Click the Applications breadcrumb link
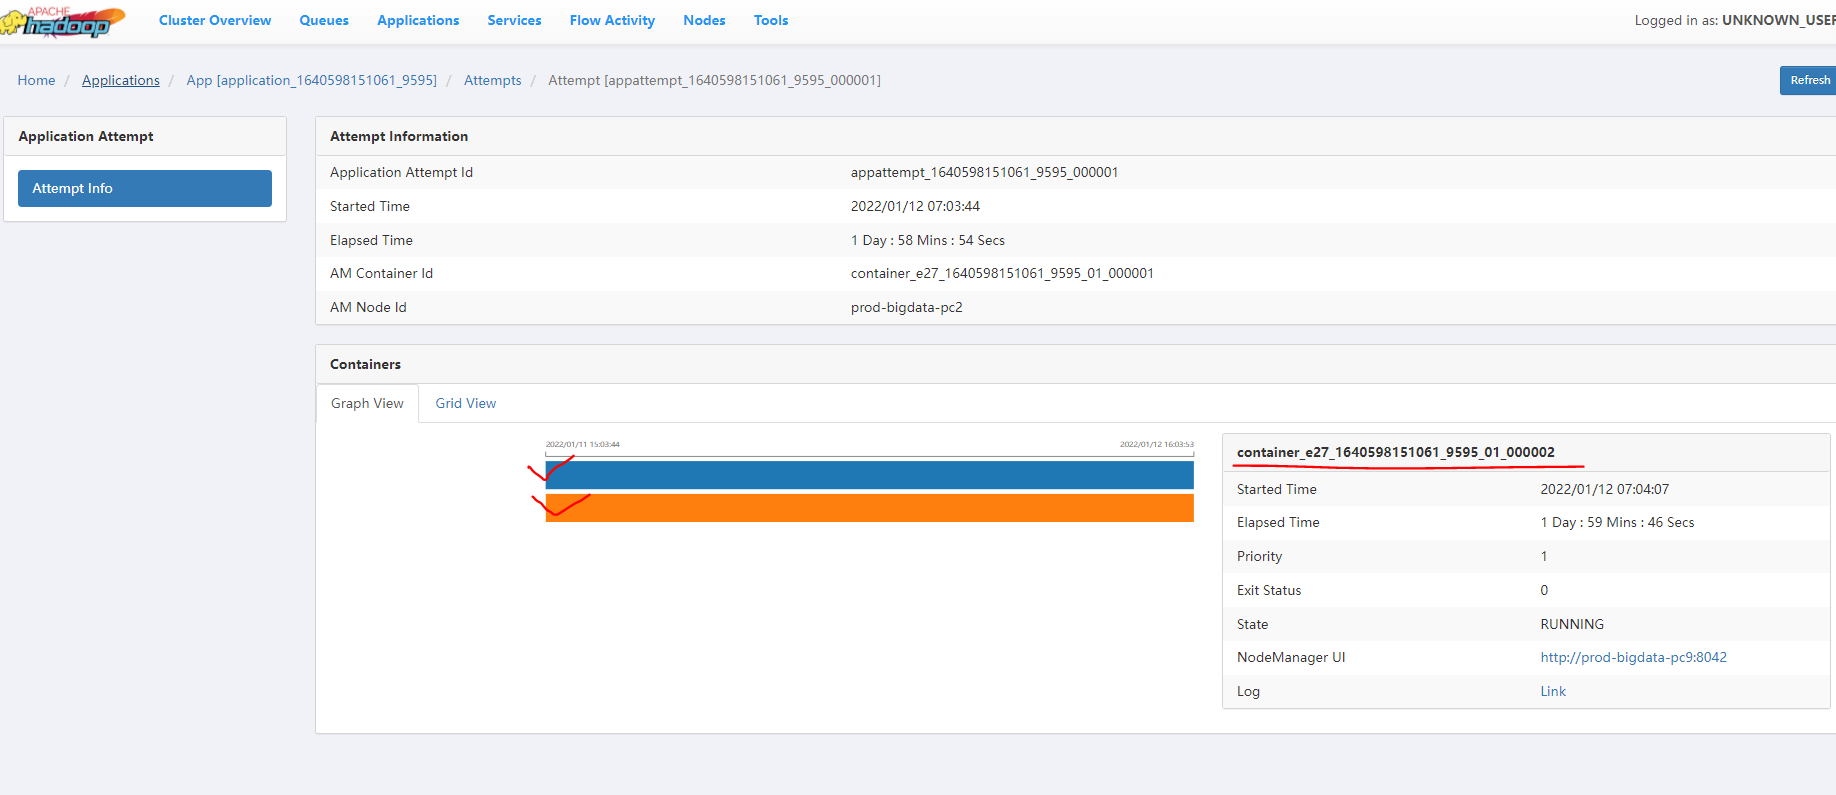The width and height of the screenshot is (1836, 795). (121, 80)
